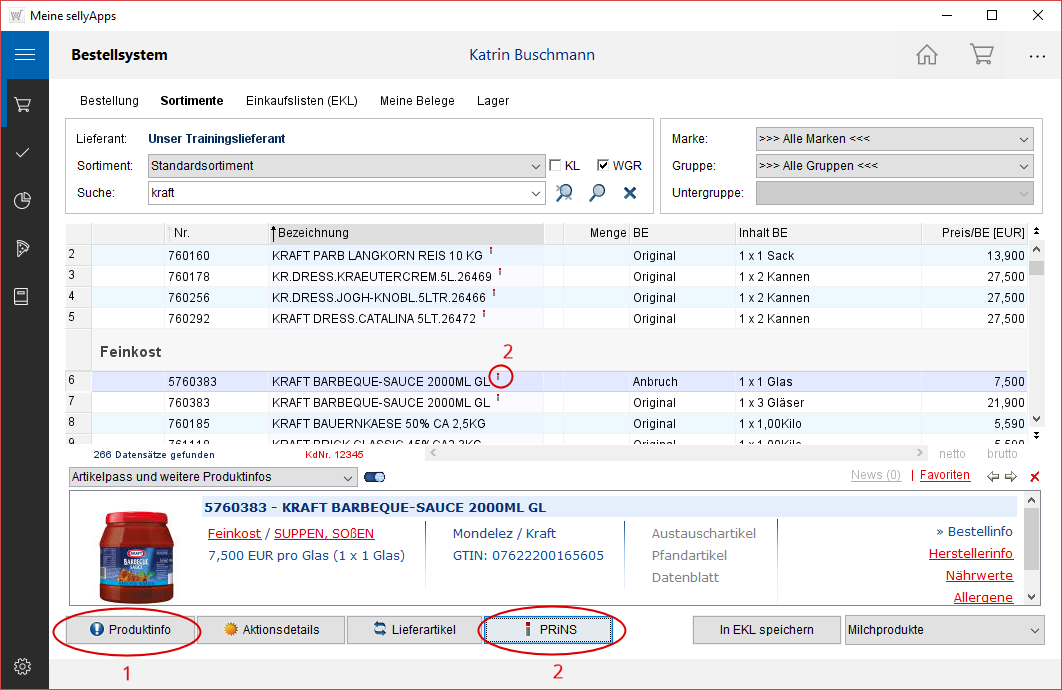Click the pie chart sidebar icon
Image resolution: width=1062 pixels, height=690 pixels.
pos(24,201)
